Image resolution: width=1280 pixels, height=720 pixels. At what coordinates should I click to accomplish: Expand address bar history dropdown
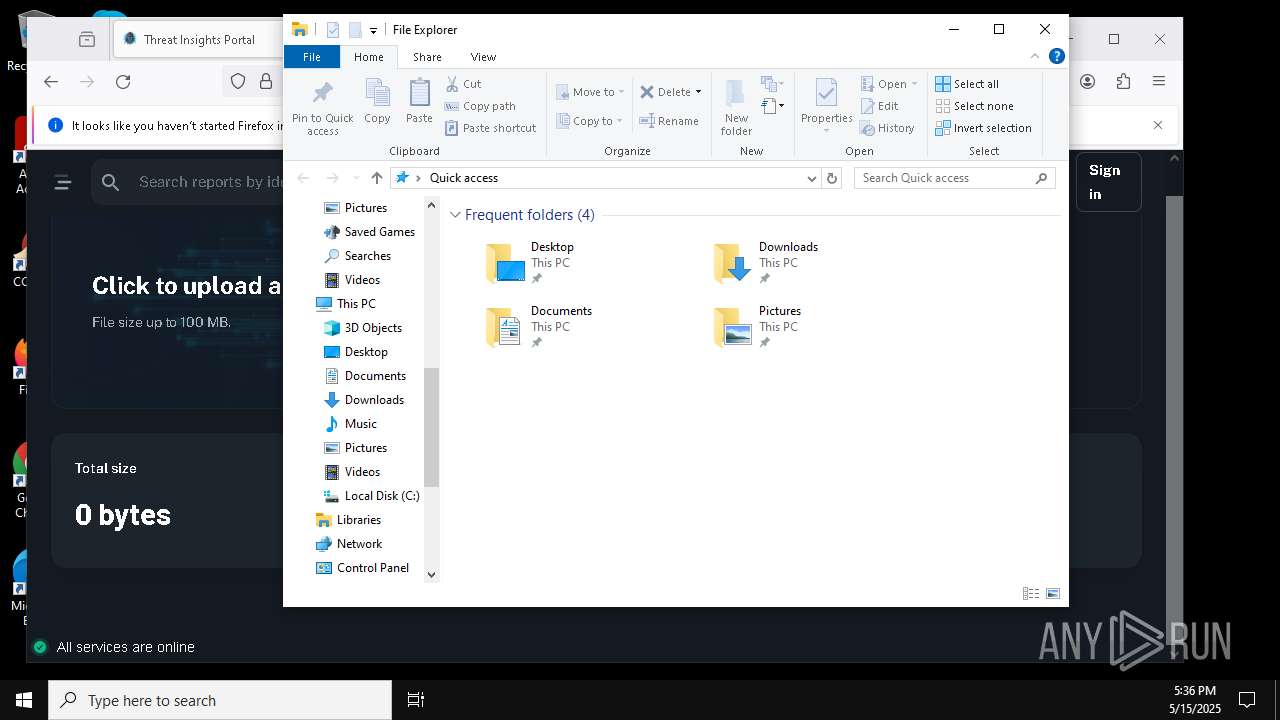click(x=811, y=178)
